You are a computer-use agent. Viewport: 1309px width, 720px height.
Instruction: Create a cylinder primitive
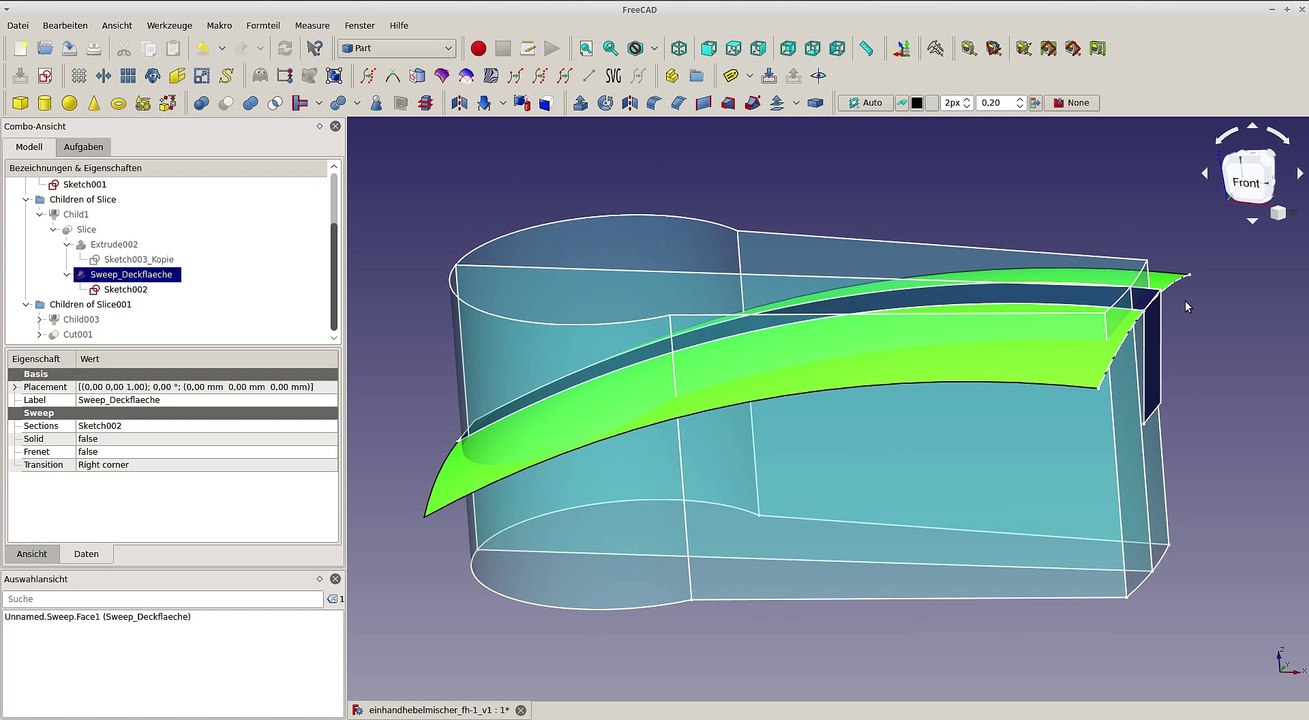44,103
